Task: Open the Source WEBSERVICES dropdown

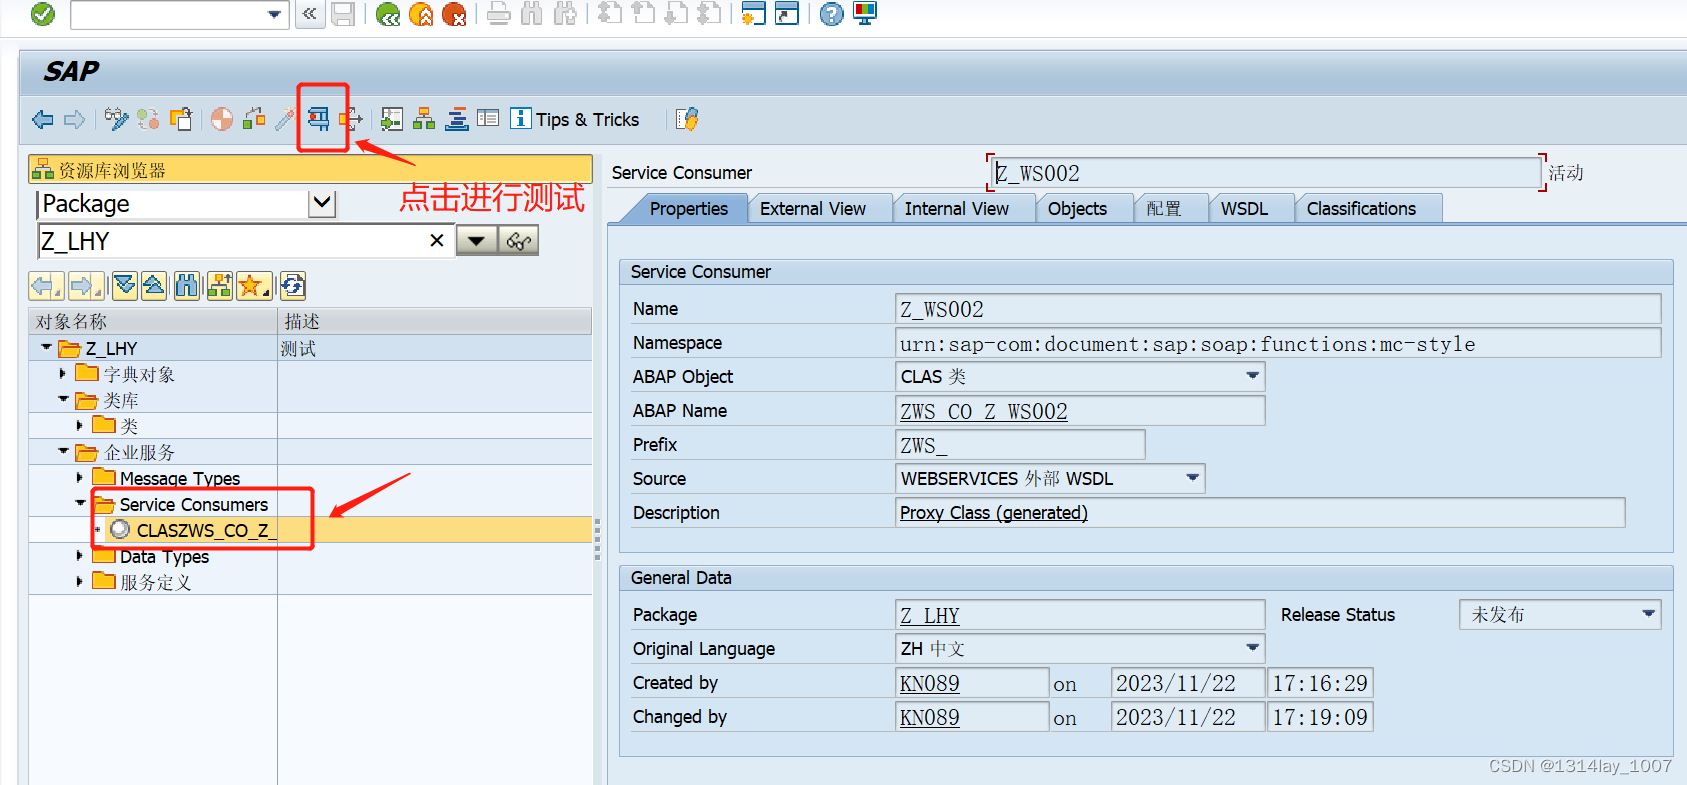Action: (x=1192, y=478)
